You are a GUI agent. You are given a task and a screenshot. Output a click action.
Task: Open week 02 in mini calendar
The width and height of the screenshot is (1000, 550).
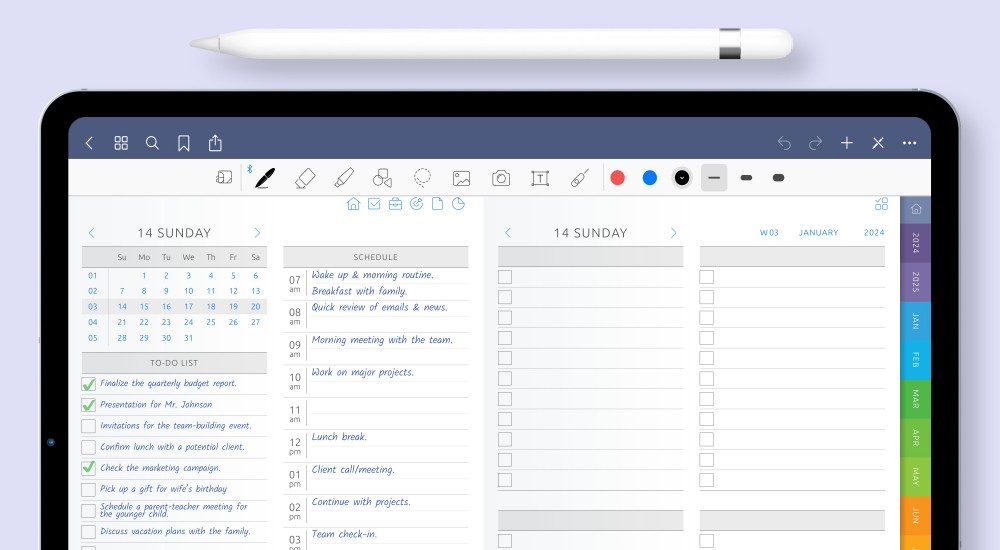click(x=93, y=291)
